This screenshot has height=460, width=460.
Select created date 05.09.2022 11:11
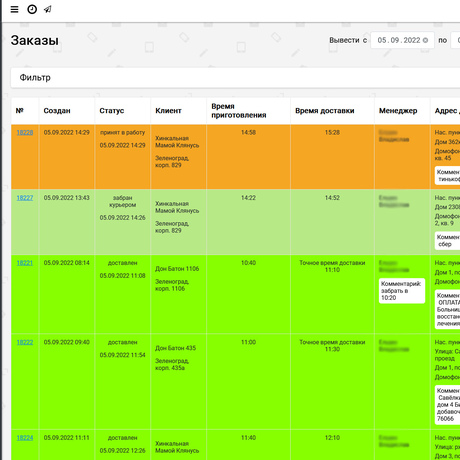tap(67, 438)
